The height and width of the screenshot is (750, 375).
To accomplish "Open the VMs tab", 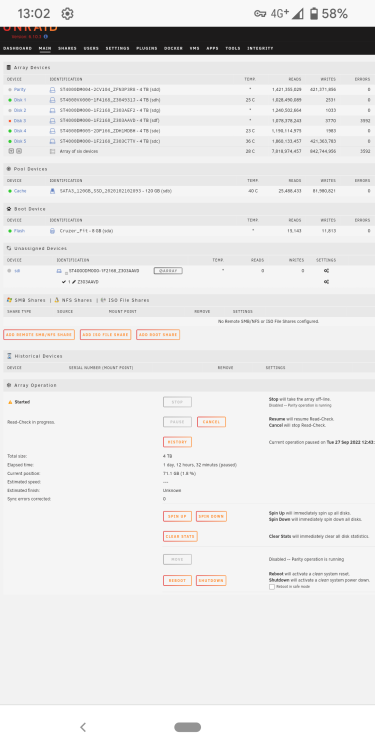I will pos(194,48).
